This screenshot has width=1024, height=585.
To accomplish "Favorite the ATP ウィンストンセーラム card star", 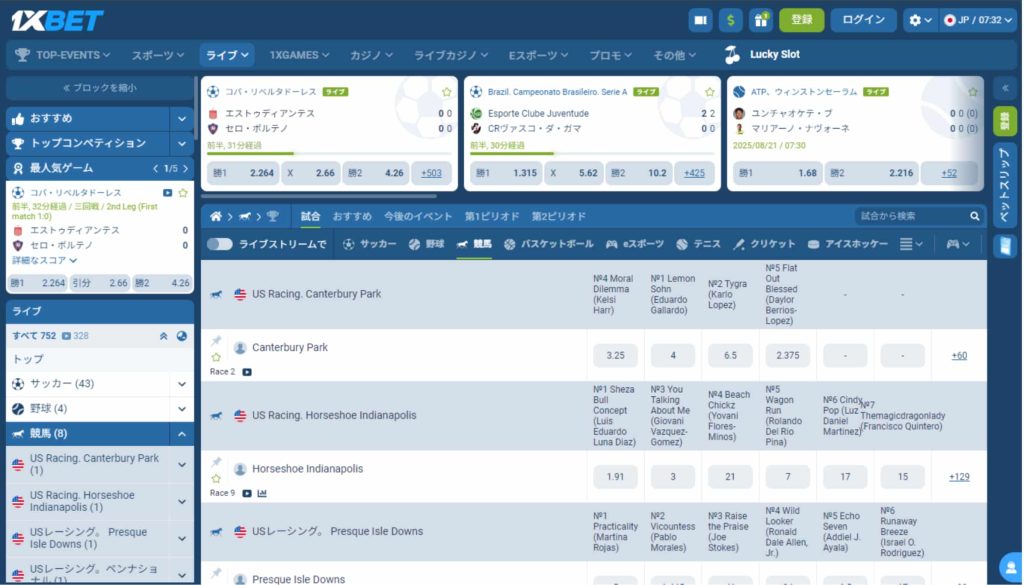I will [x=973, y=92].
